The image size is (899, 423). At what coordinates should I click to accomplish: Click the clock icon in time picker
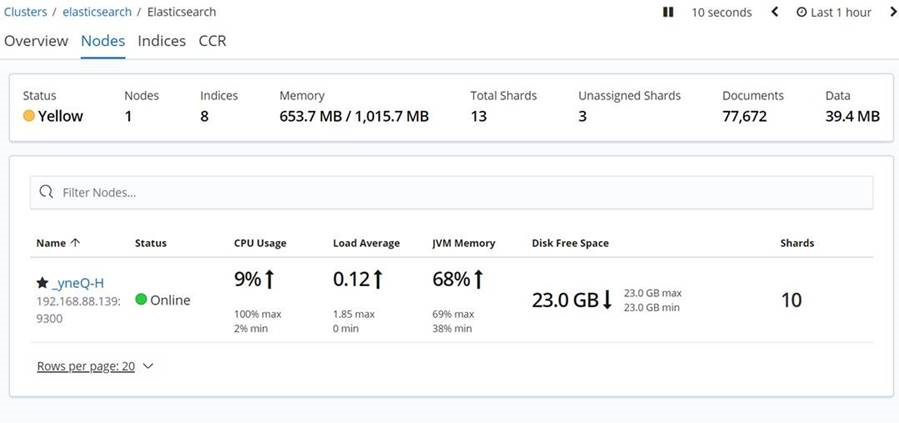(x=802, y=12)
